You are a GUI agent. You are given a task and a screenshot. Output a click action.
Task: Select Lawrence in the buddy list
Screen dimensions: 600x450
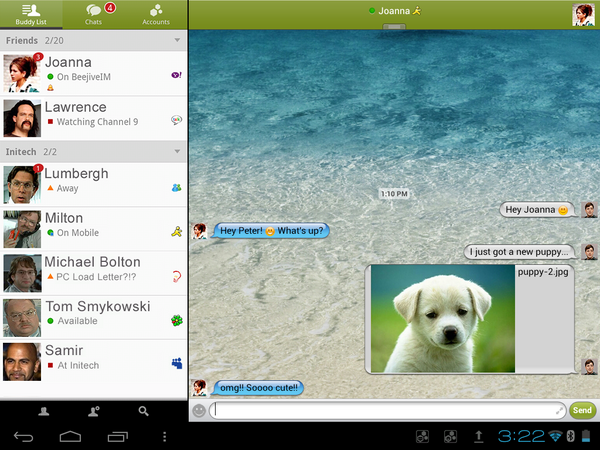pyautogui.click(x=93, y=118)
